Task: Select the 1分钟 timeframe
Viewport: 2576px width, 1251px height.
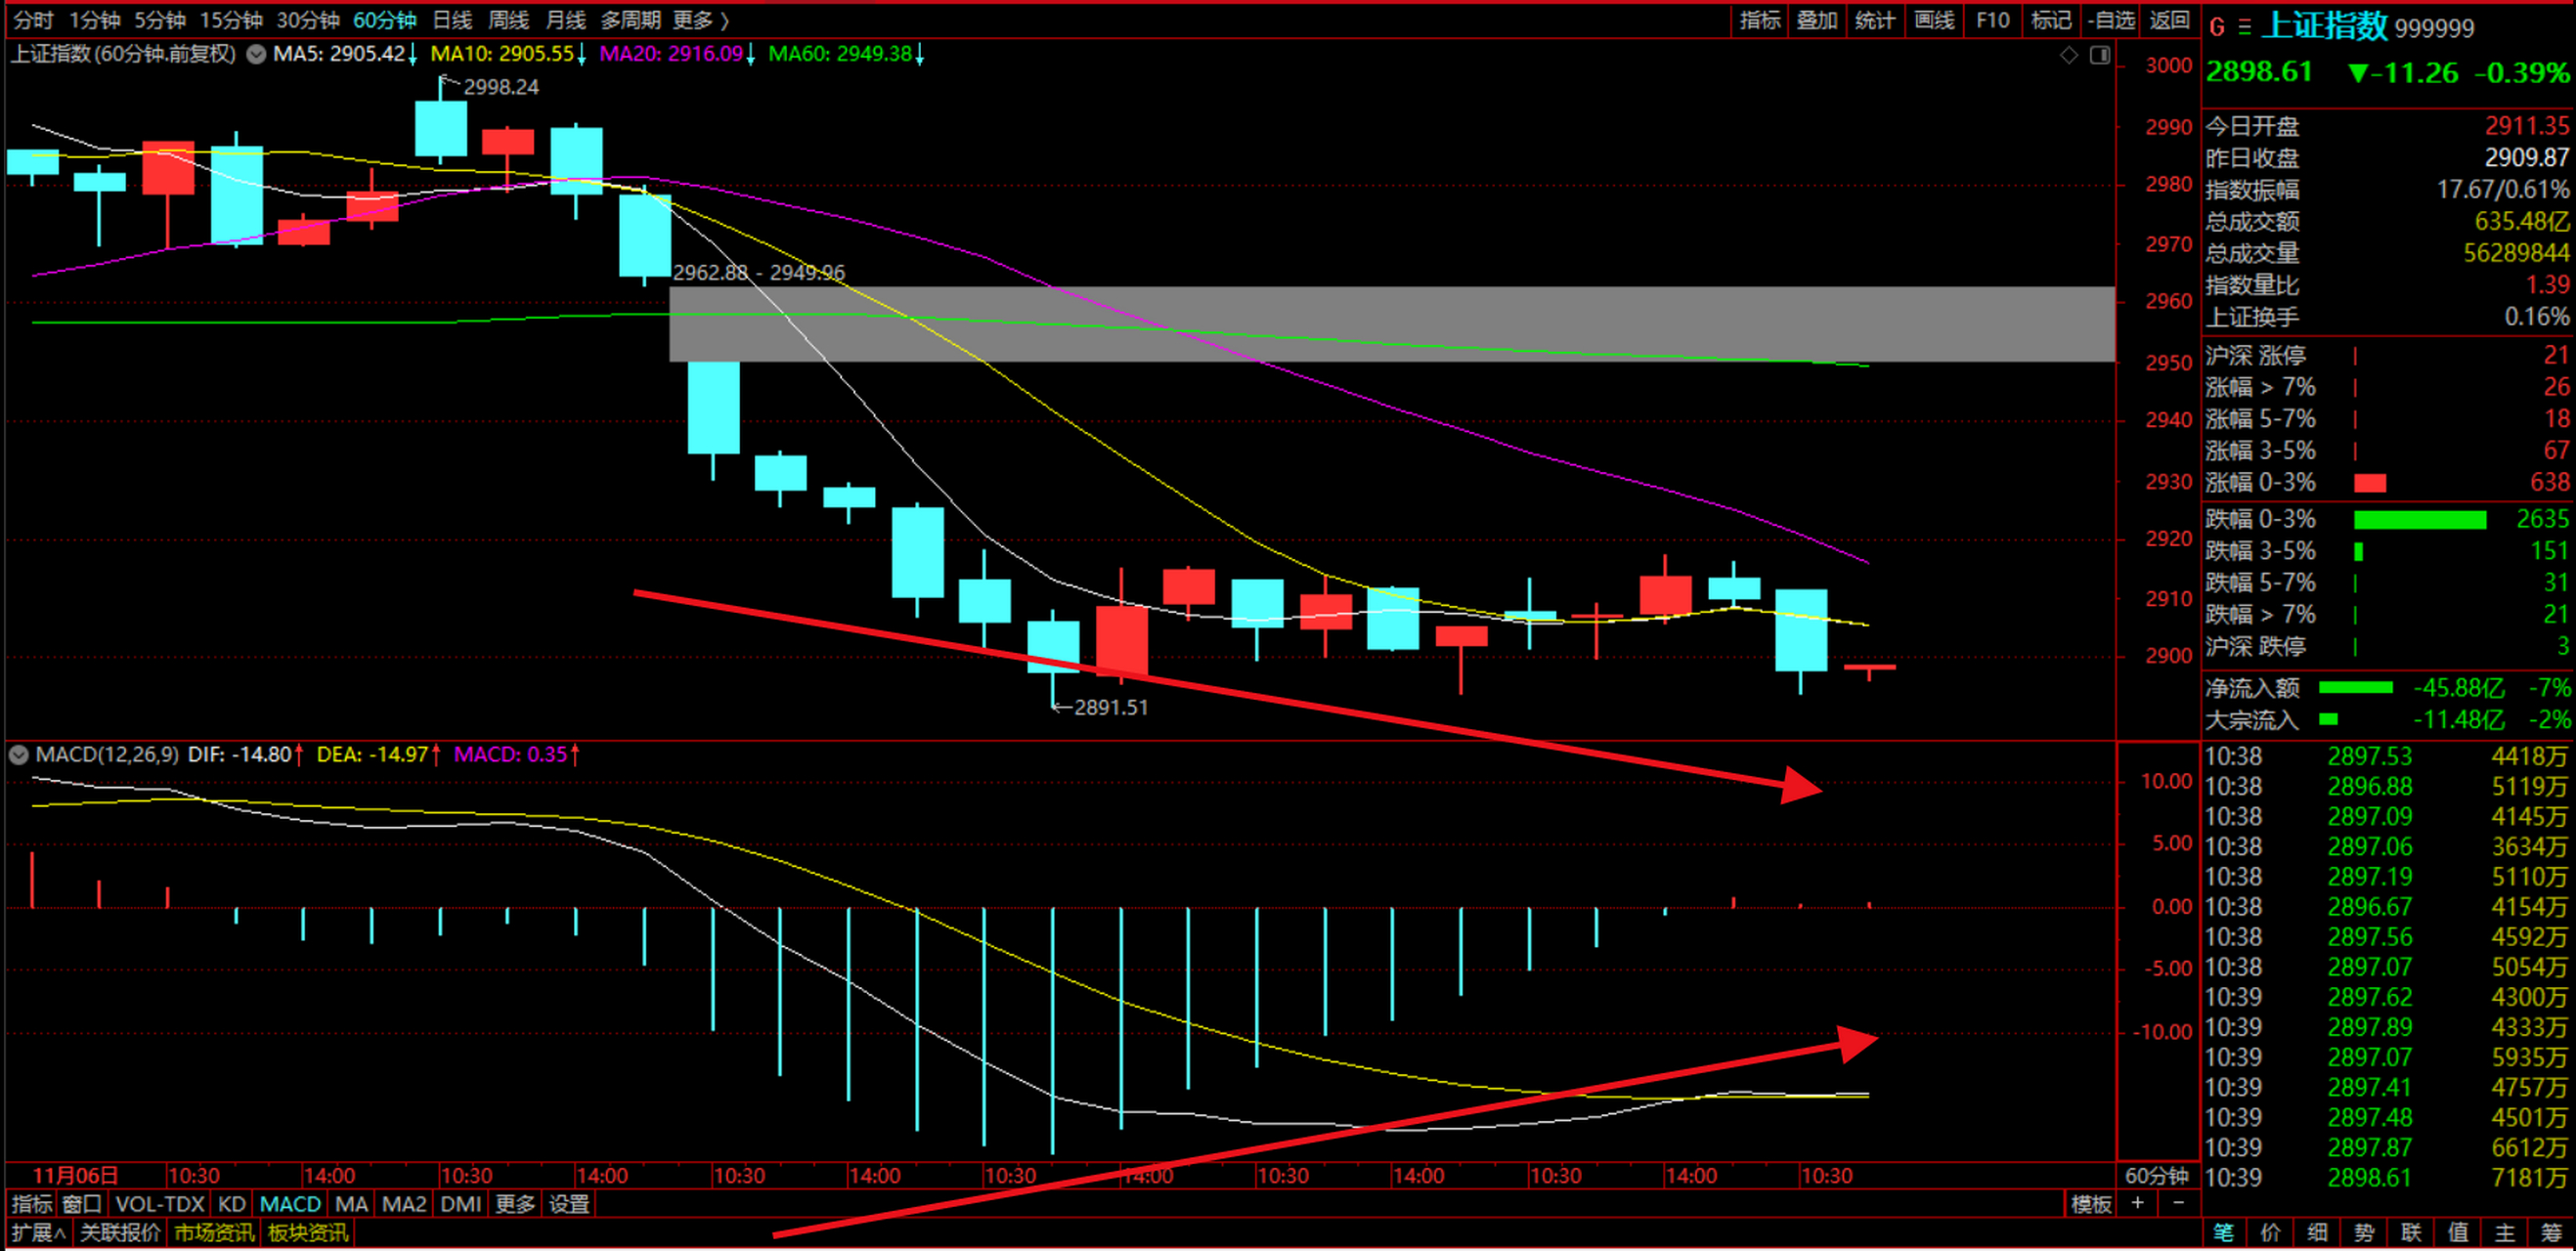Action: coord(94,20)
